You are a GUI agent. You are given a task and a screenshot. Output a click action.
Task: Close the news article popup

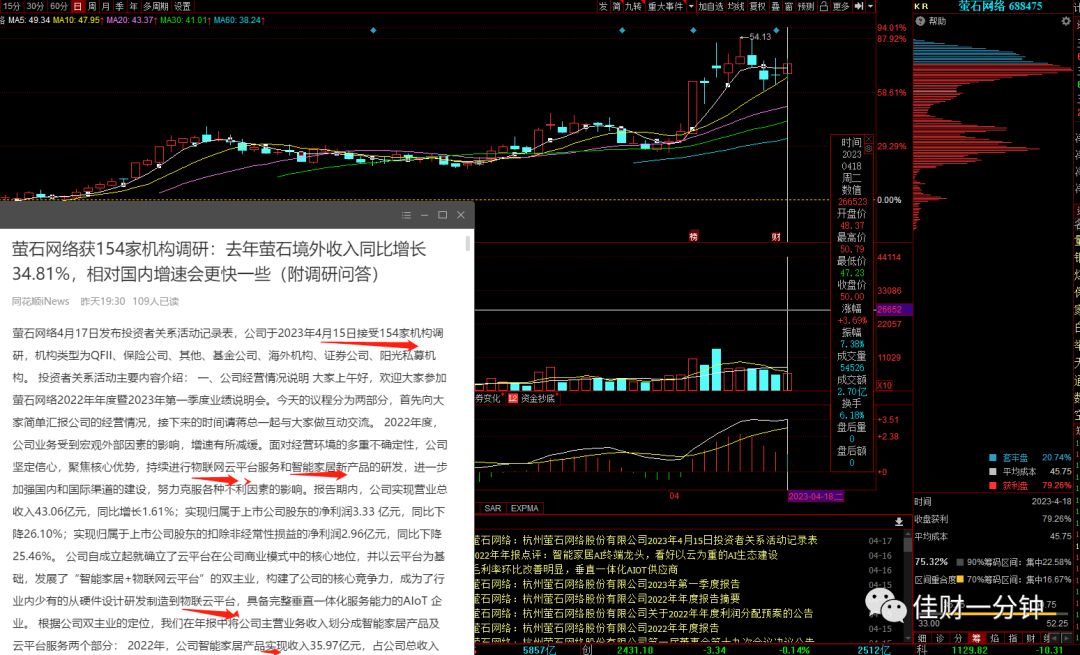click(461, 215)
